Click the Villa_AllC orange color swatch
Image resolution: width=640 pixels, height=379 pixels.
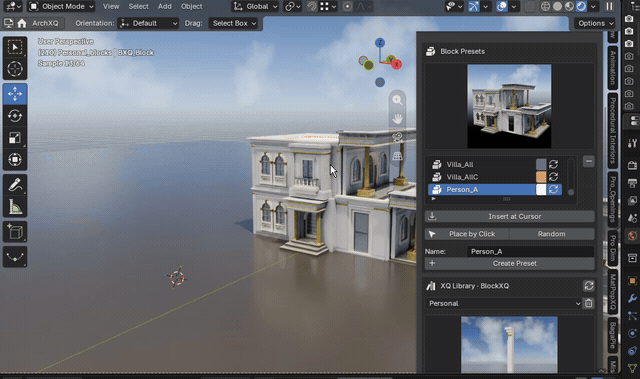pyautogui.click(x=541, y=177)
